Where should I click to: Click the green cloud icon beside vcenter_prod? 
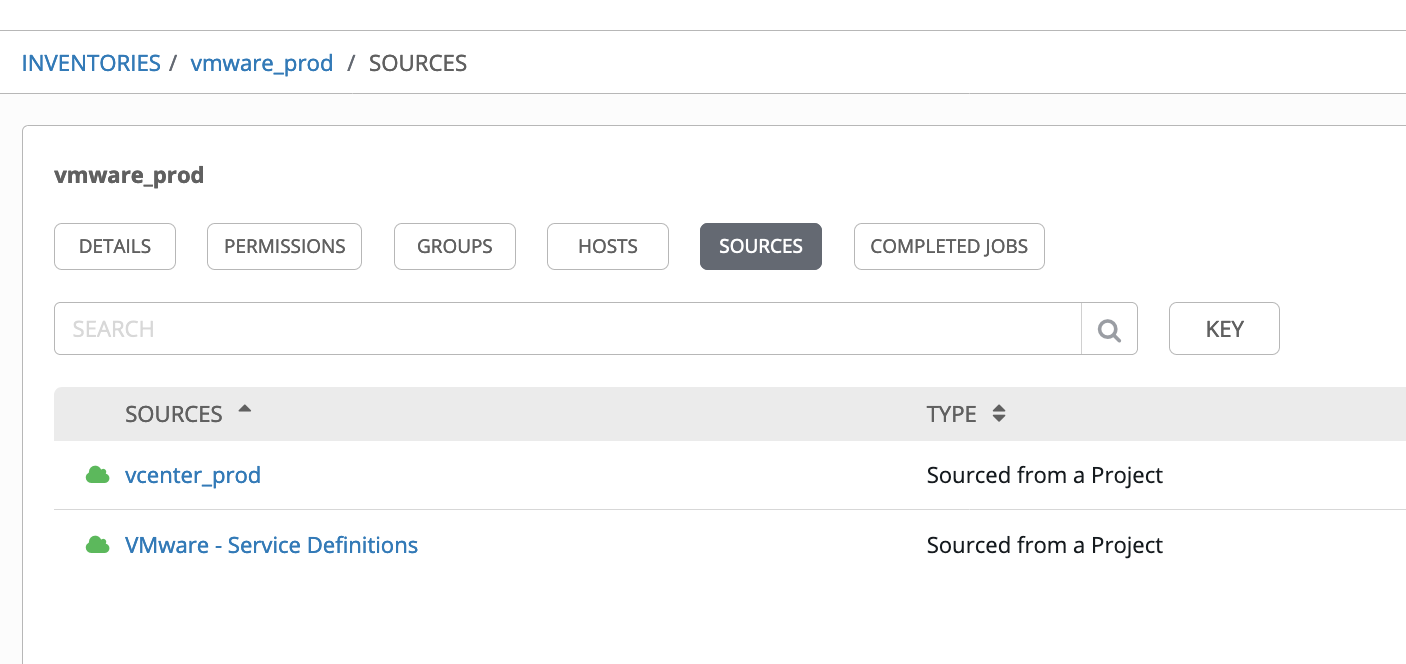97,475
